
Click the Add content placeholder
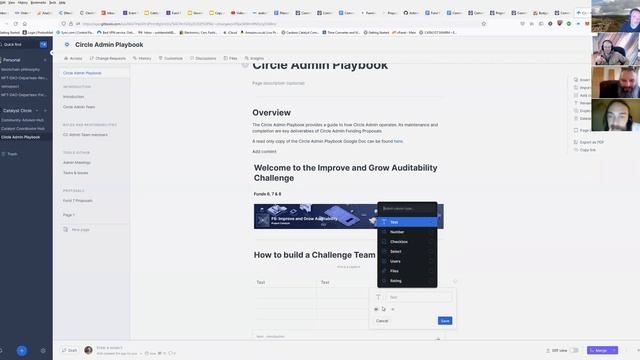[x=264, y=151]
